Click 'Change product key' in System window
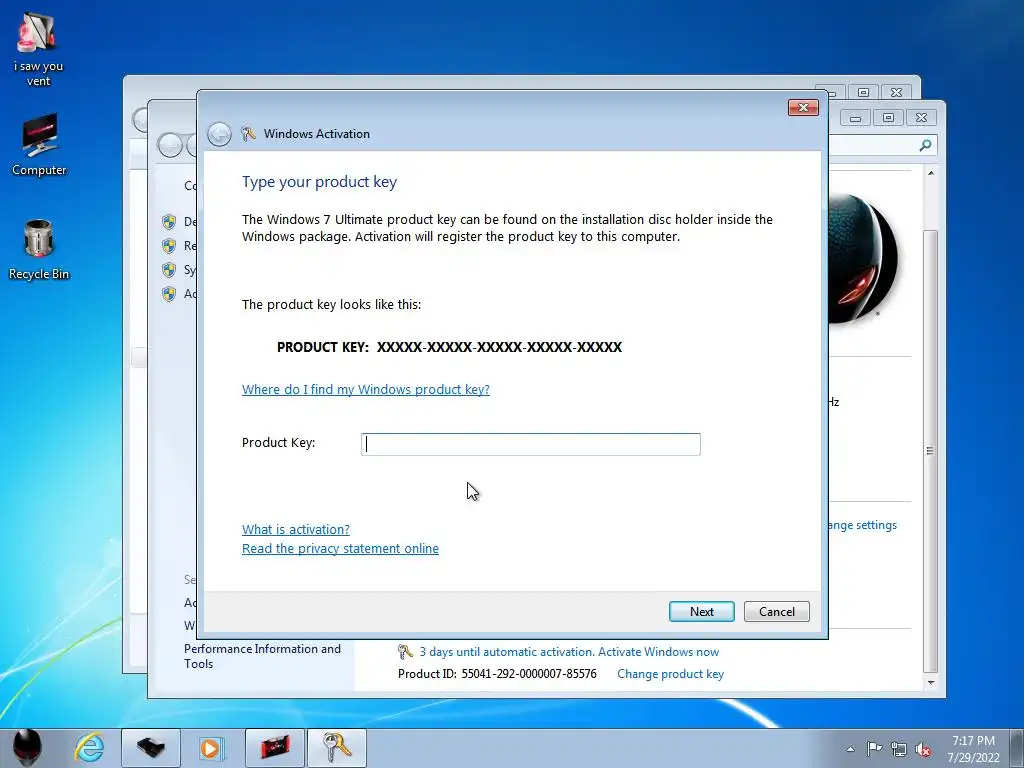Viewport: 1024px width, 768px height. 670,674
